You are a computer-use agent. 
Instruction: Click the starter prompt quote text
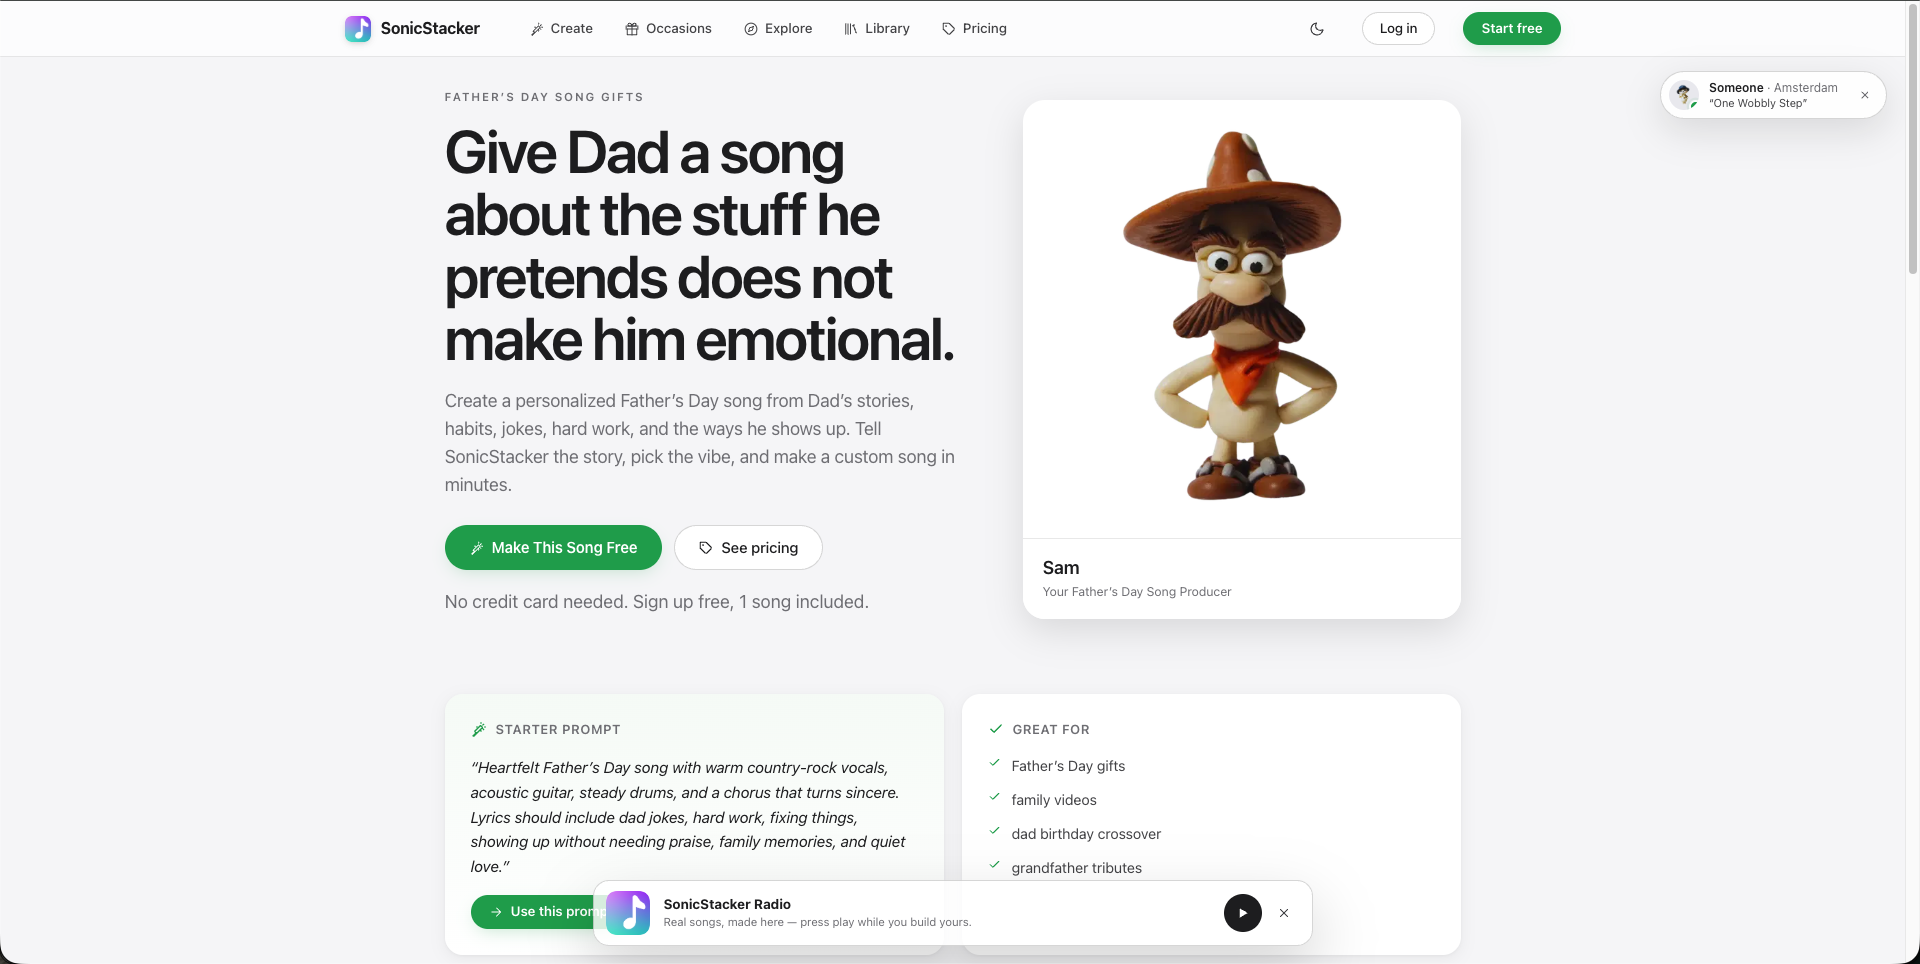click(x=690, y=817)
